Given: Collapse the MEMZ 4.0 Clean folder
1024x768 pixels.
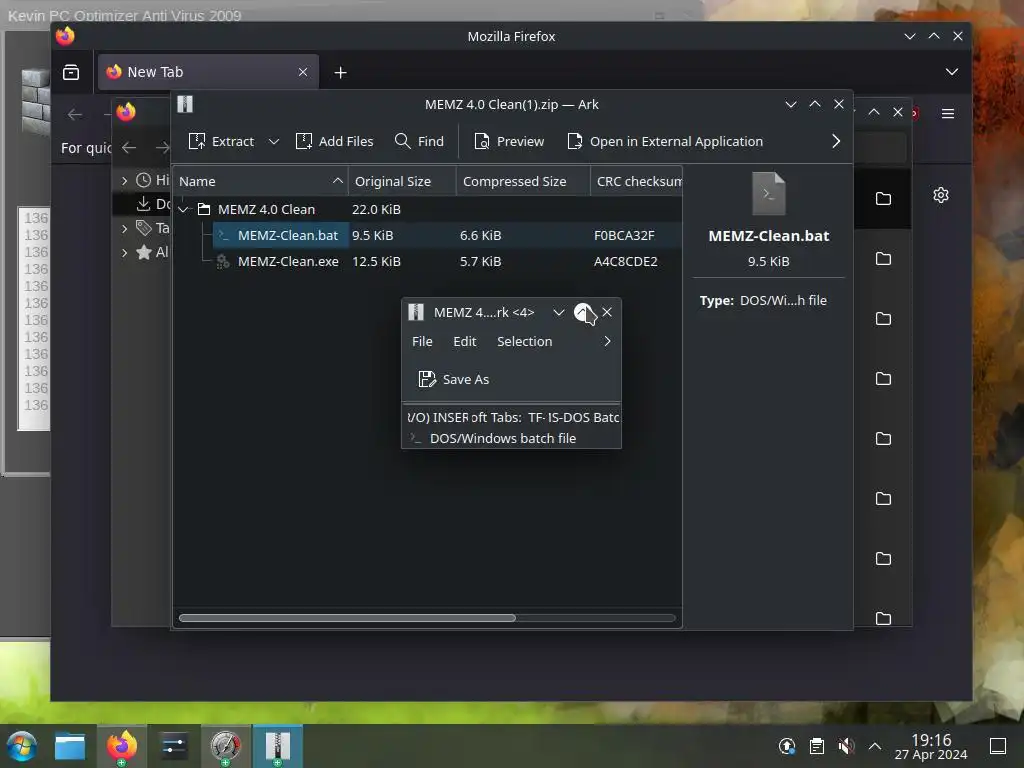Looking at the screenshot, I should pyautogui.click(x=184, y=210).
